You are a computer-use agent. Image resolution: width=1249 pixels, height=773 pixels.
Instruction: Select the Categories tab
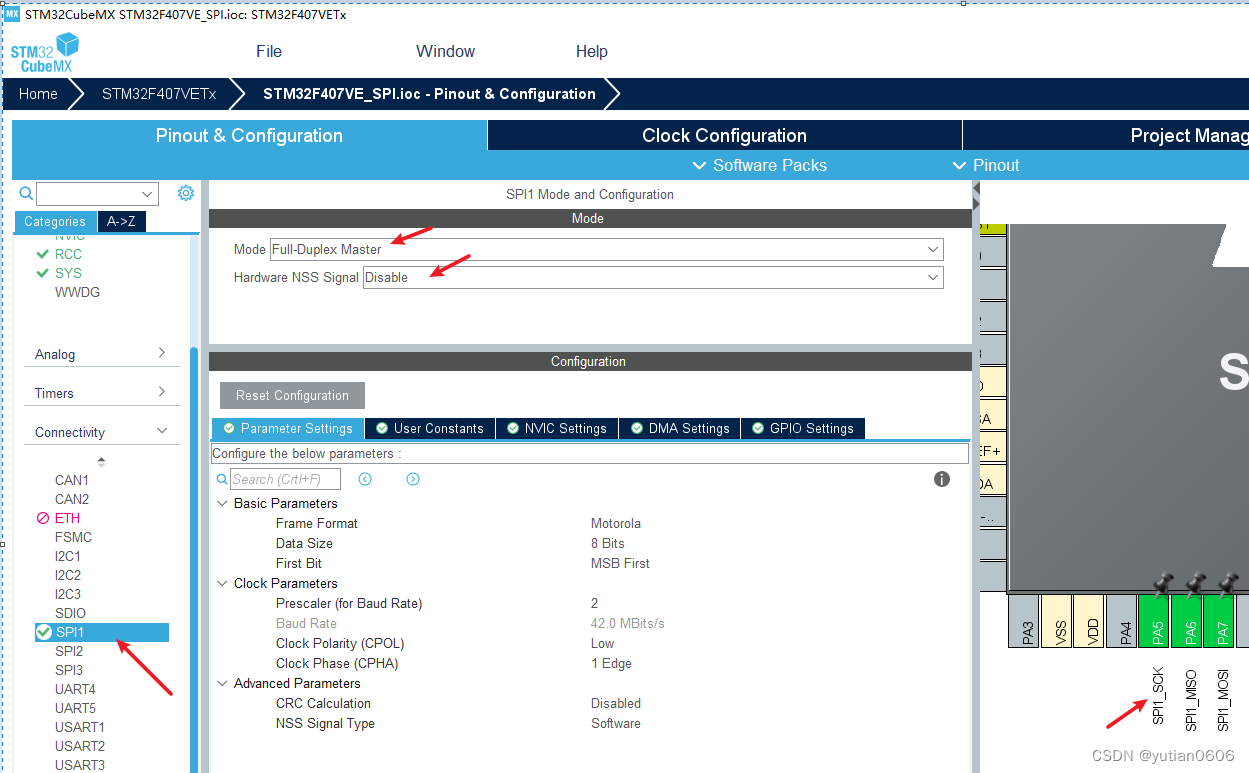tap(55, 222)
